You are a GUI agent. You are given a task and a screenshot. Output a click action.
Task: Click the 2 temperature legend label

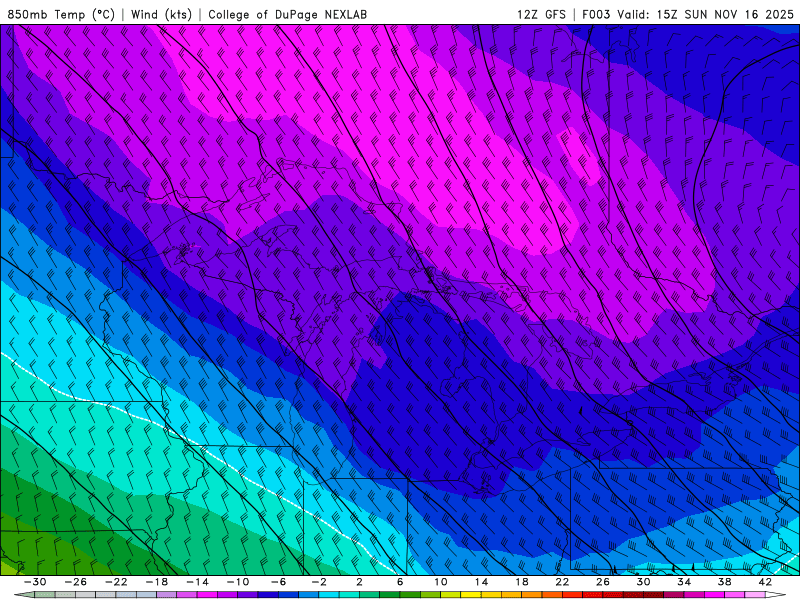[359, 582]
